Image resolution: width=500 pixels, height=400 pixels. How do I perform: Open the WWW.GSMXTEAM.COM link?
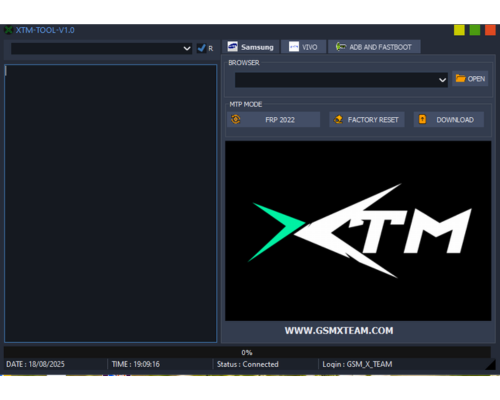[339, 331]
